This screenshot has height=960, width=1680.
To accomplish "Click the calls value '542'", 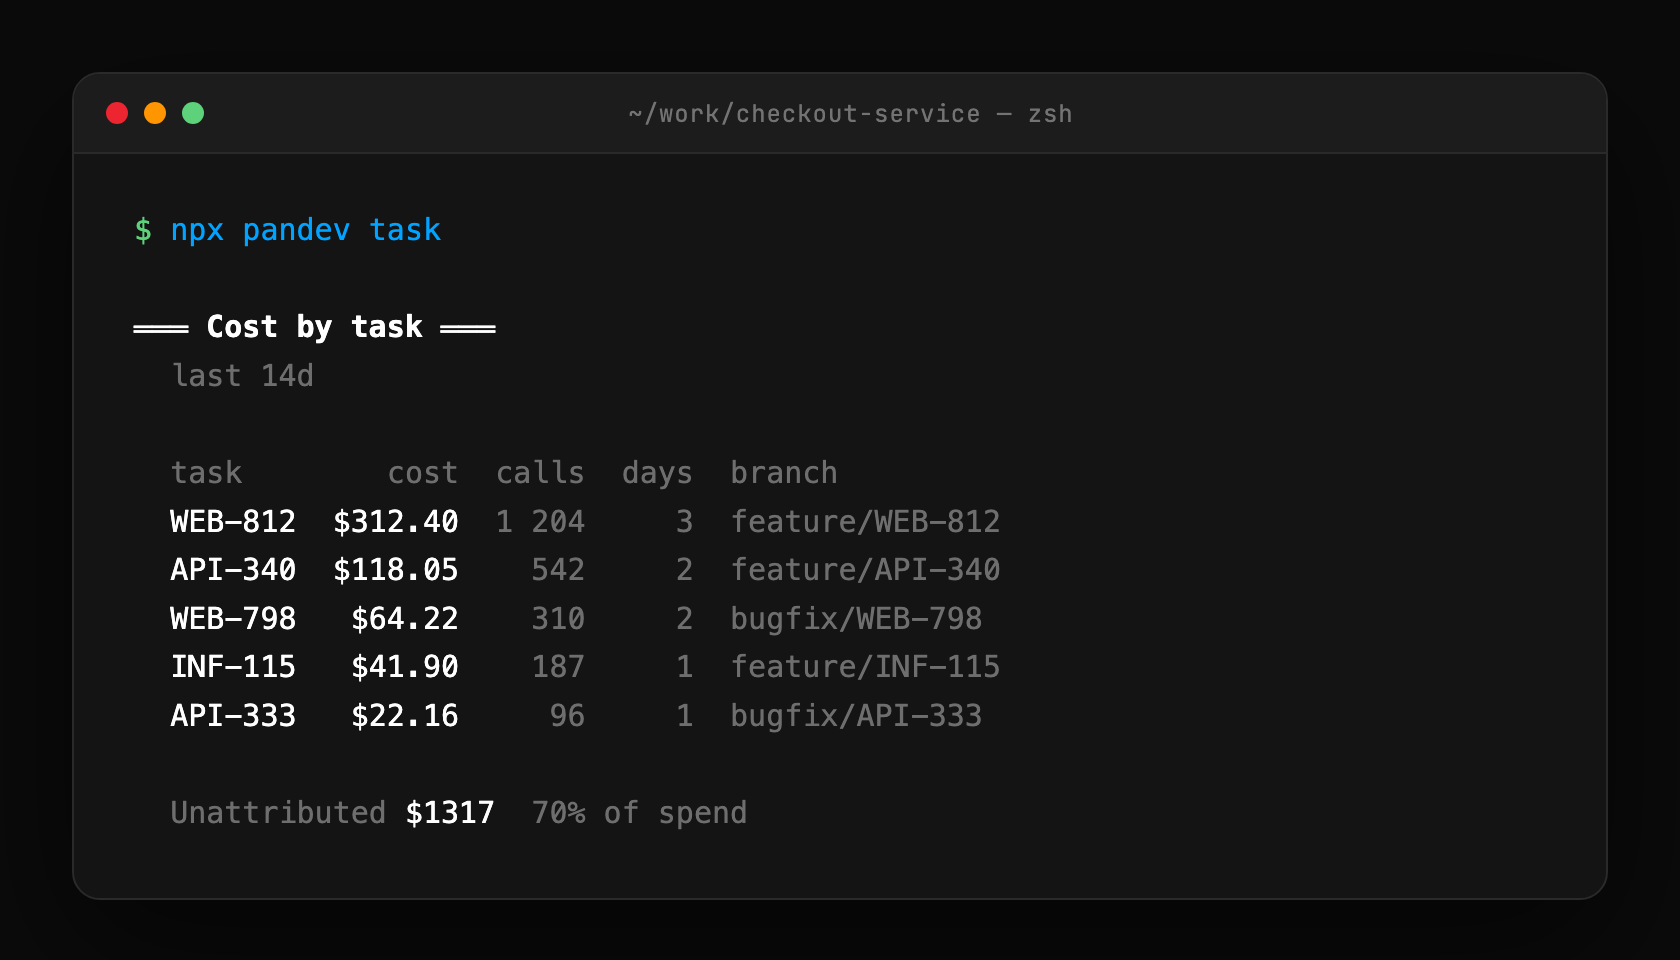I will click(558, 570).
